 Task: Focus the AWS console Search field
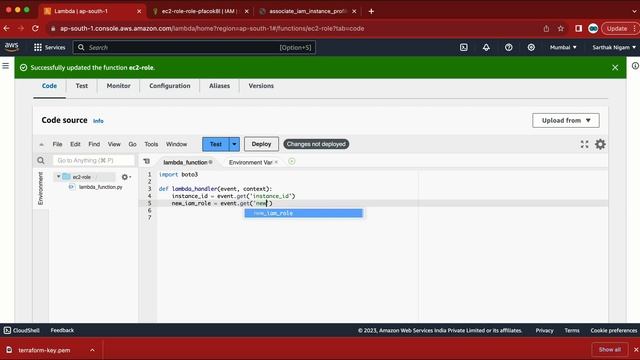click(x=194, y=47)
